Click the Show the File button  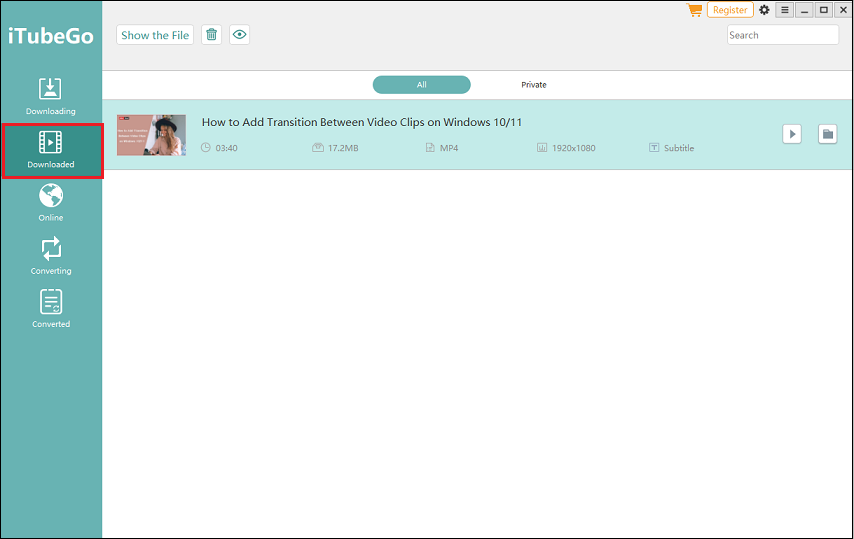(x=155, y=35)
